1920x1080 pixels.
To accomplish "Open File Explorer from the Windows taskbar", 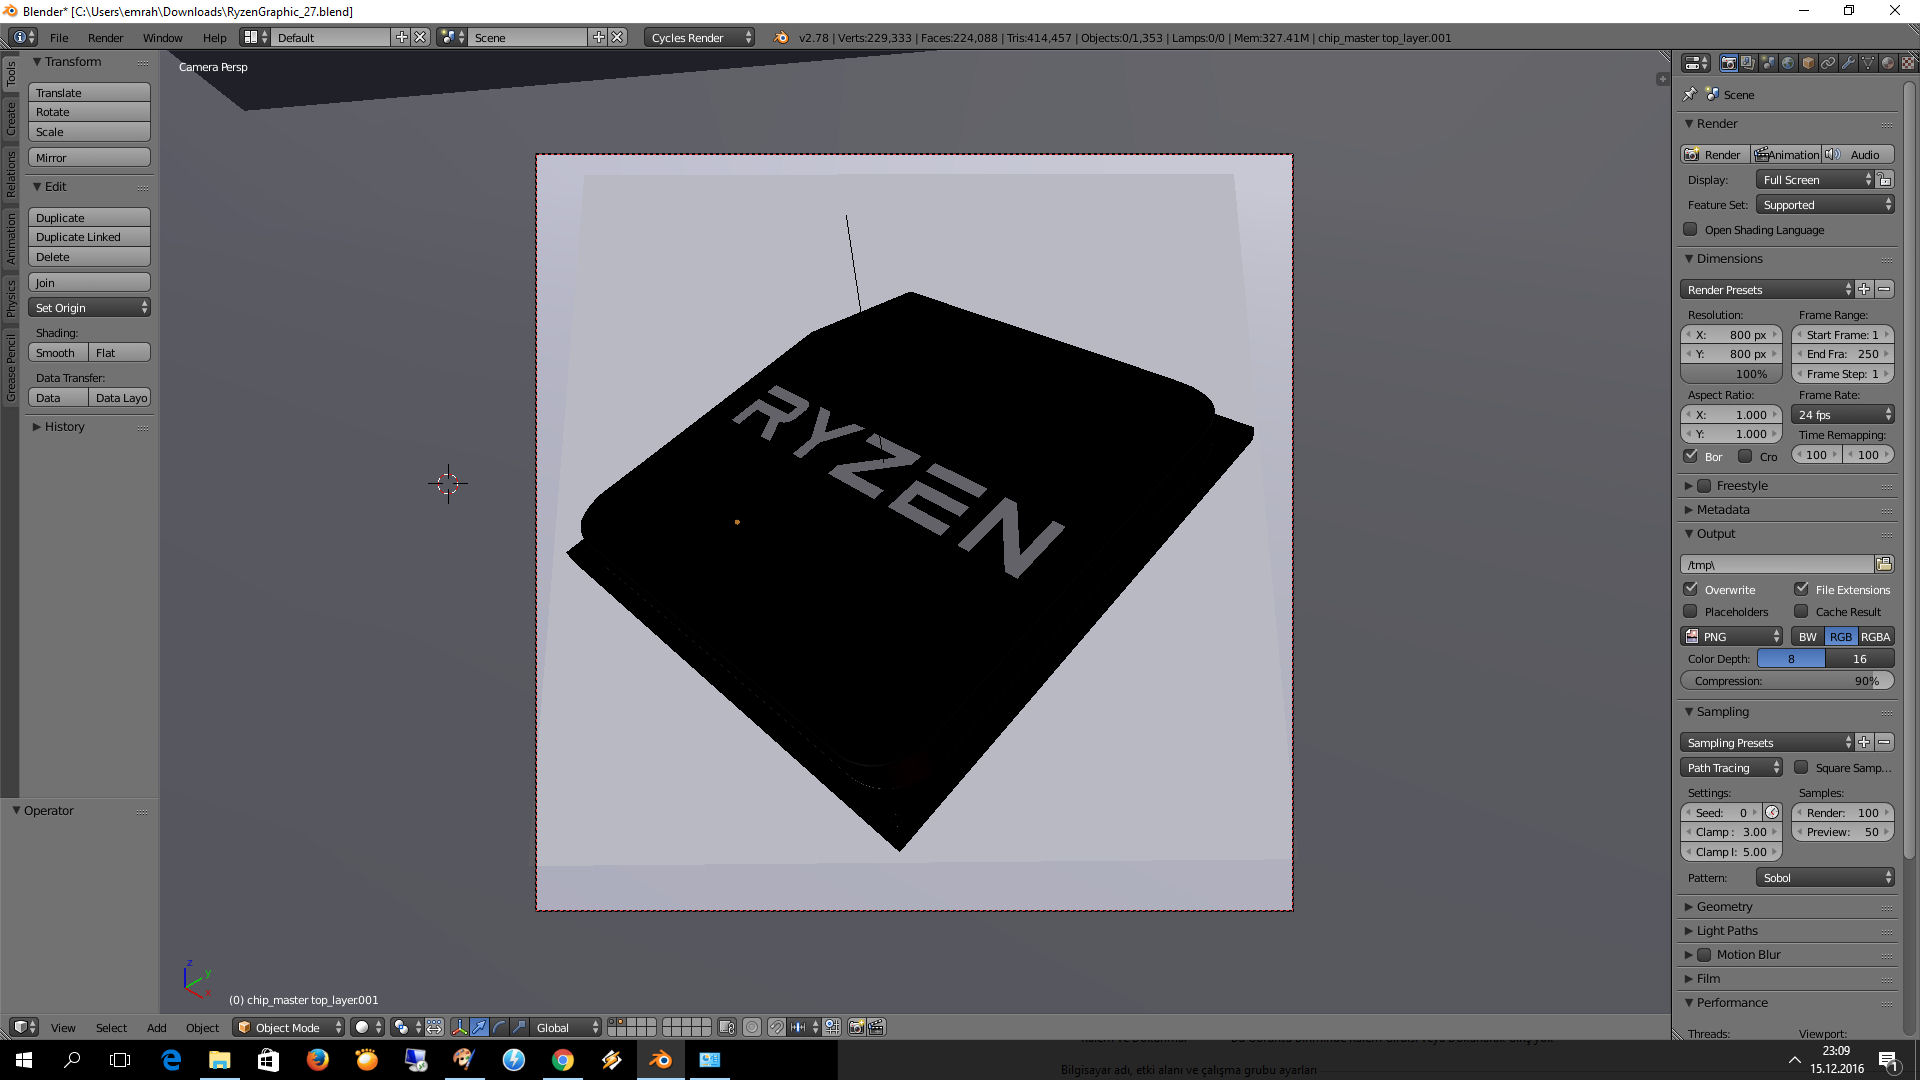I will (x=219, y=1060).
